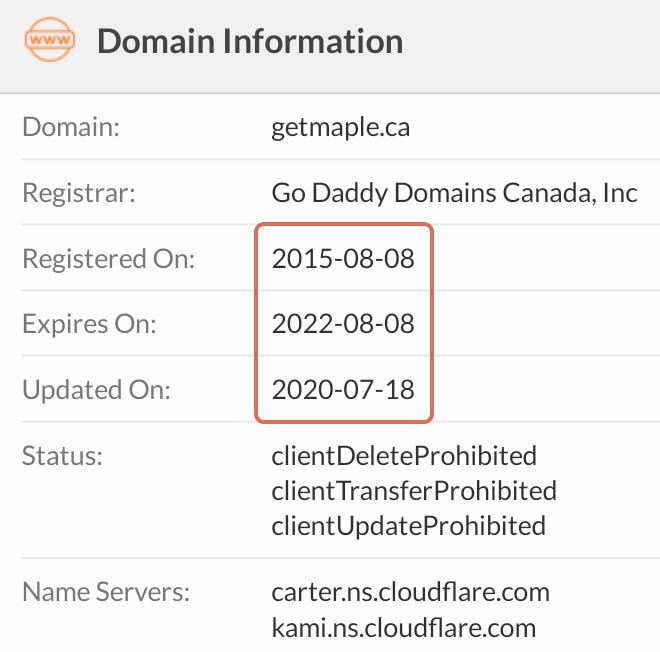This screenshot has height=652, width=660.
Task: Select the 2020-07-18 updated date
Action: 343,389
